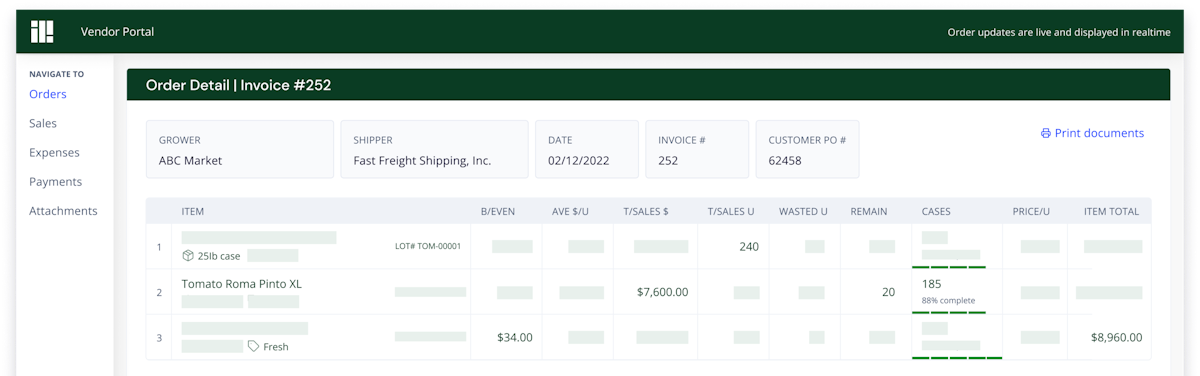Click the ABC Market grower field

(x=240, y=150)
